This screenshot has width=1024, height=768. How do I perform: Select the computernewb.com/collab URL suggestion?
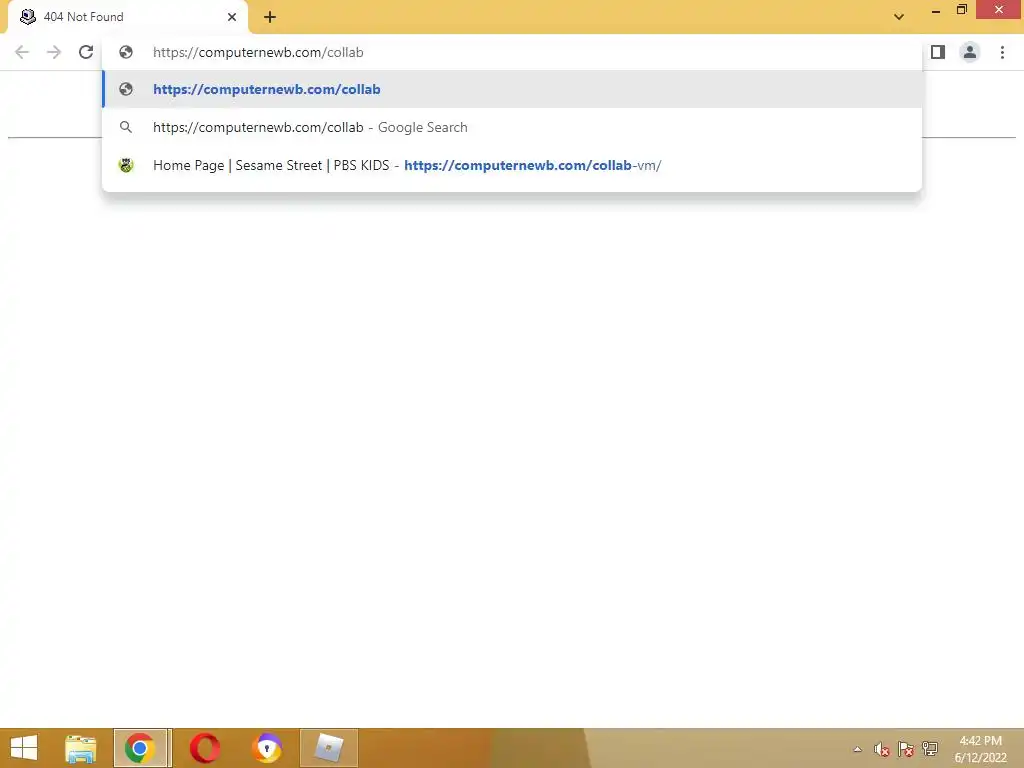tap(512, 89)
